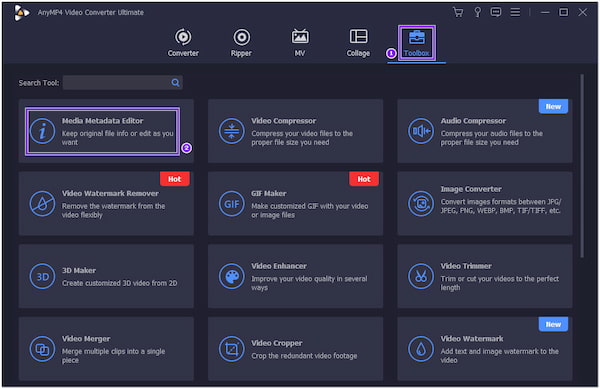600x389 pixels.
Task: Click "Merge multiple clips into a single piece"
Action: coord(113,356)
